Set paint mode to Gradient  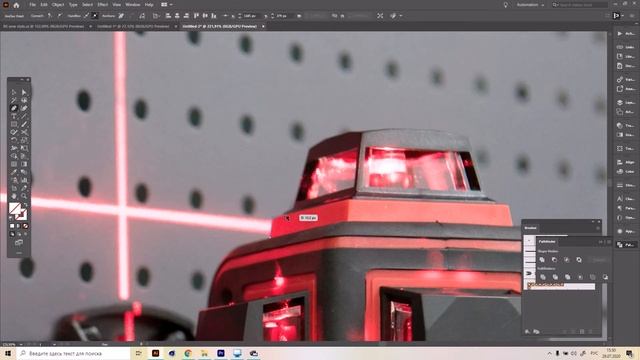click(x=18, y=226)
